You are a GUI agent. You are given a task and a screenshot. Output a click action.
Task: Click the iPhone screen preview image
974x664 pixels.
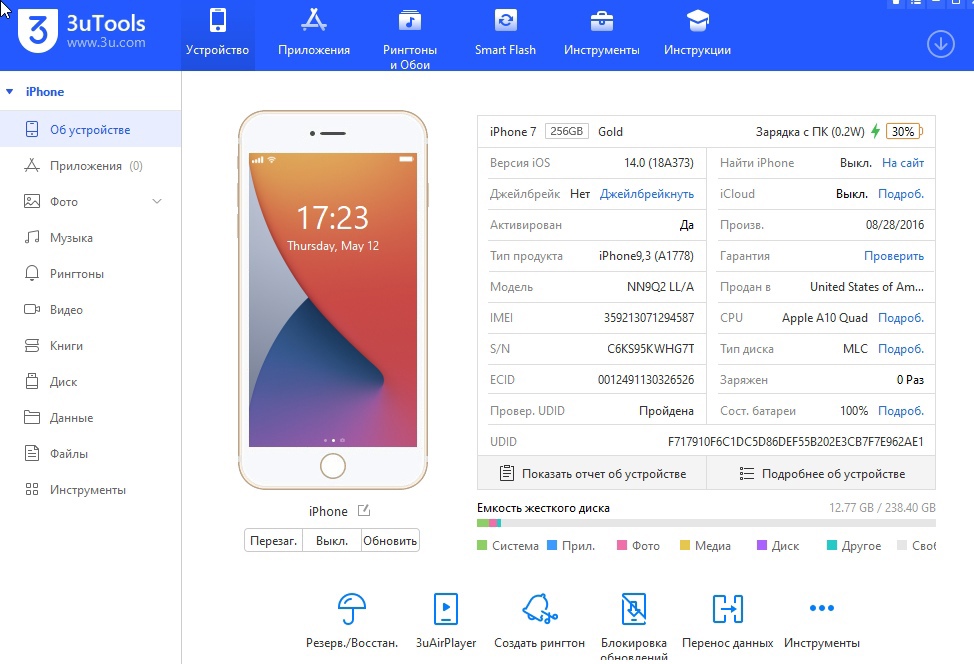(333, 300)
